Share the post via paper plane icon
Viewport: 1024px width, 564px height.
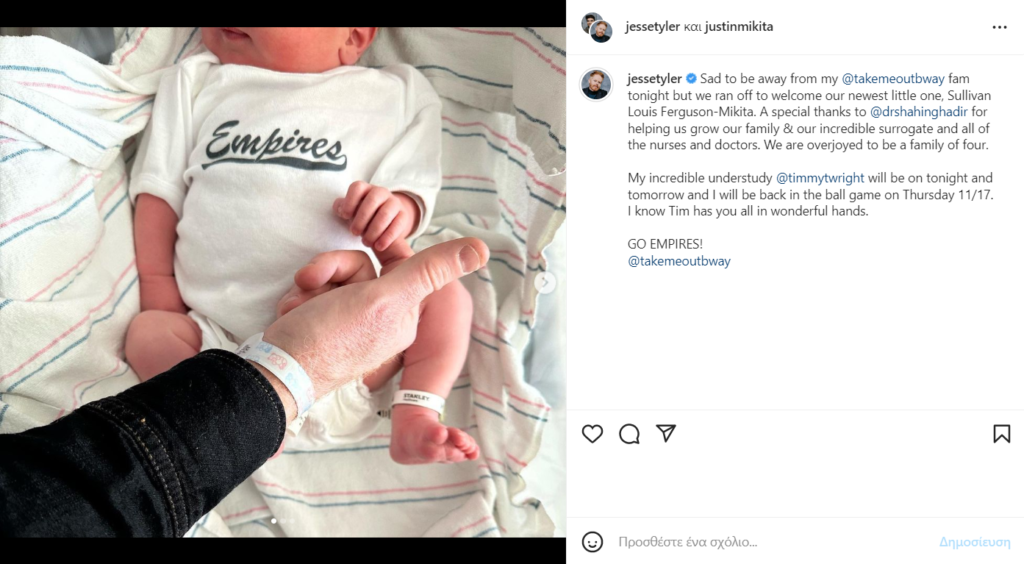(665, 433)
